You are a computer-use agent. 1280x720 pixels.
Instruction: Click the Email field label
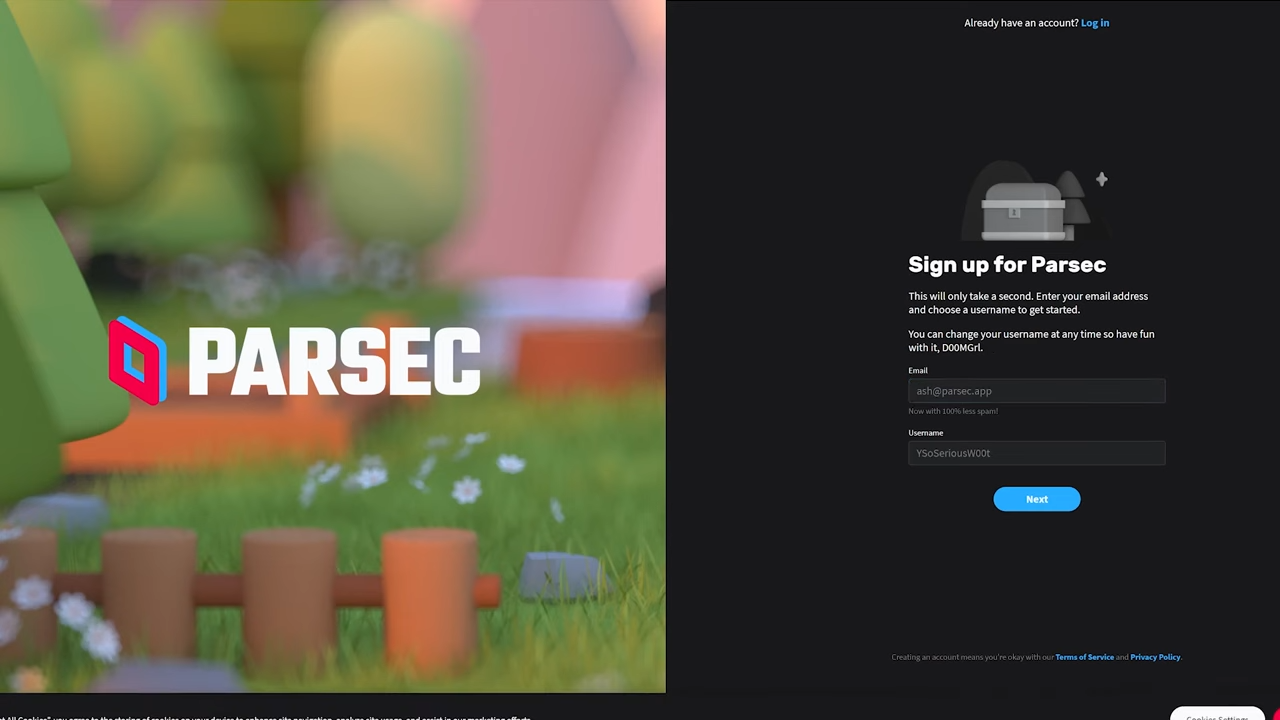[x=918, y=370]
